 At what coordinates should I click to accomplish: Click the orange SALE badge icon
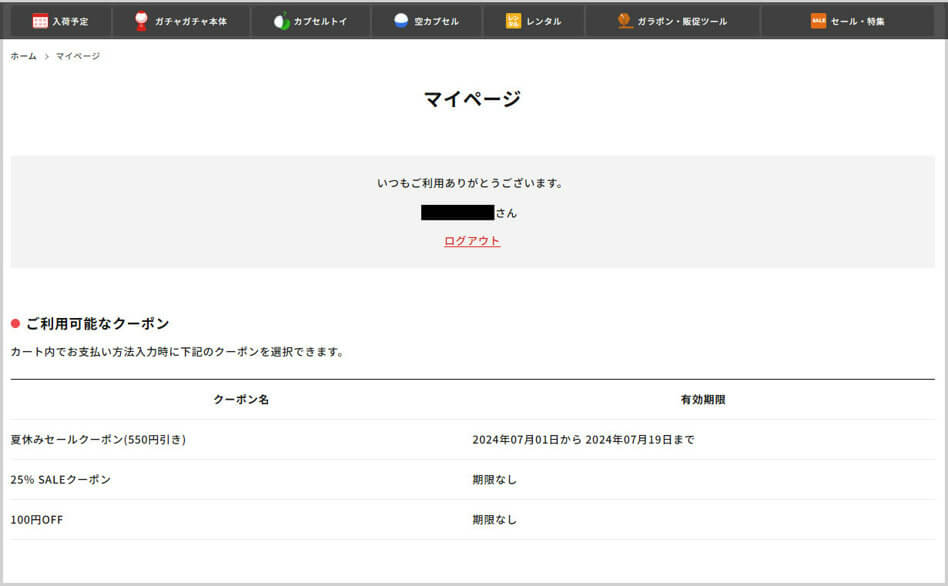point(818,21)
